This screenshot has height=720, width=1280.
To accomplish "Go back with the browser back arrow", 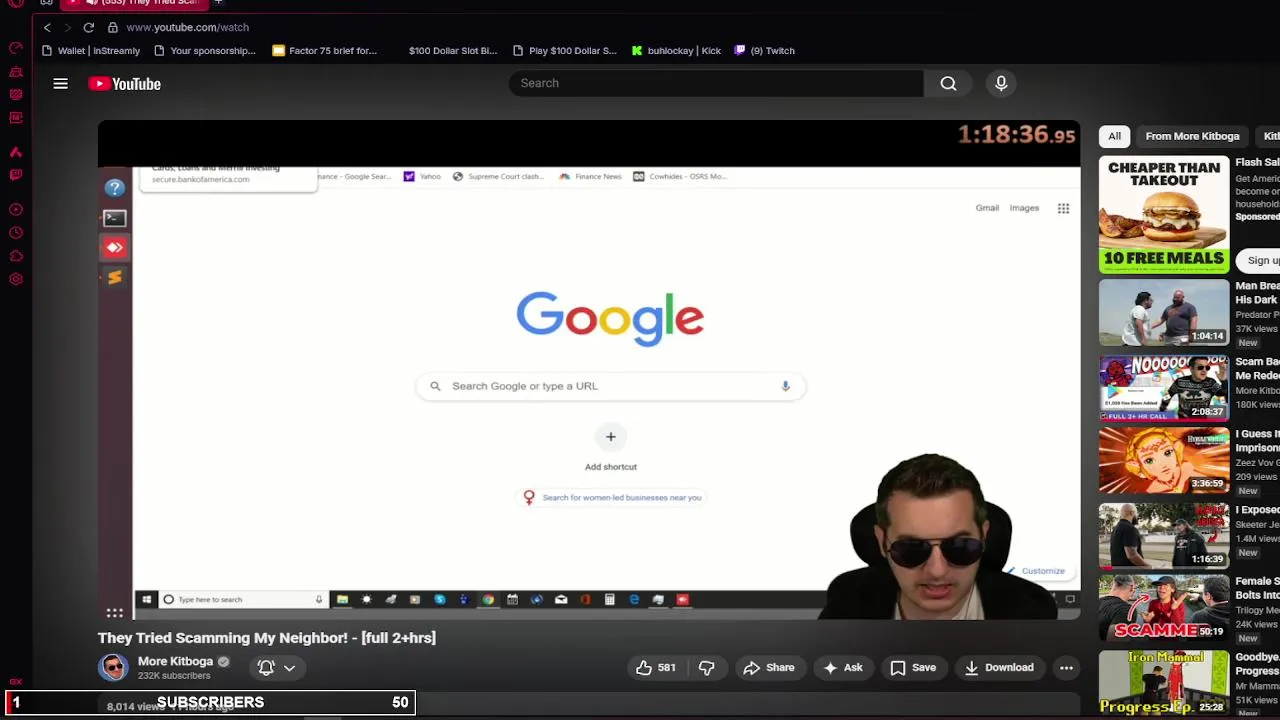I will coord(47,28).
